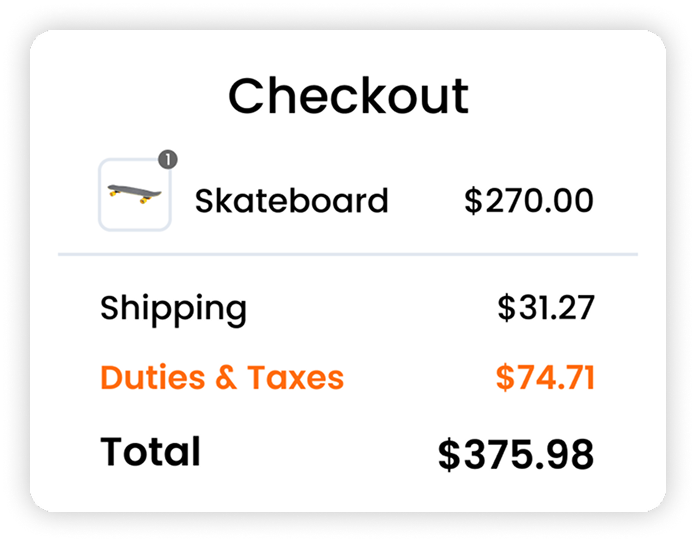This screenshot has width=696, height=542.
Task: Click the Checkout heading
Action: (x=348, y=96)
